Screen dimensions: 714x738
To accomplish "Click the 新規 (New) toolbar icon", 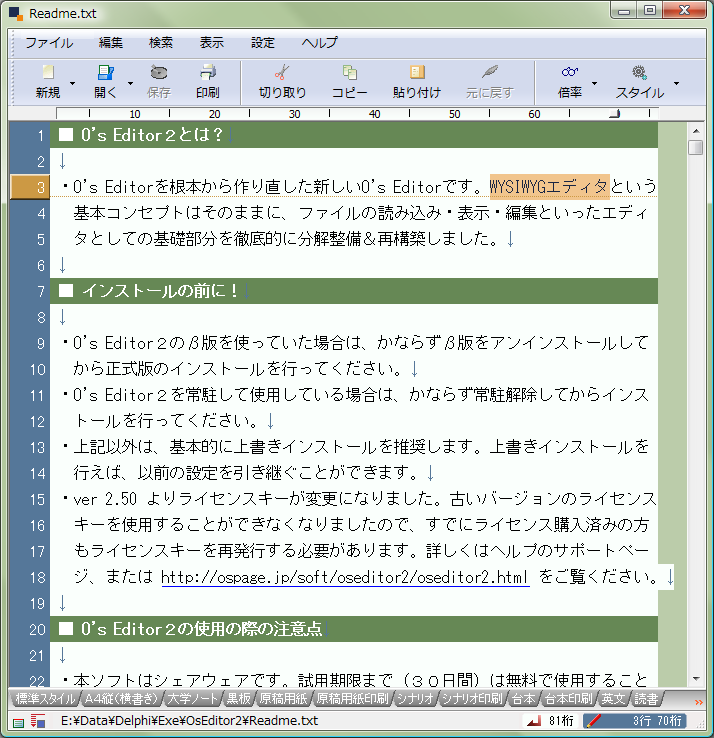I will 48,72.
